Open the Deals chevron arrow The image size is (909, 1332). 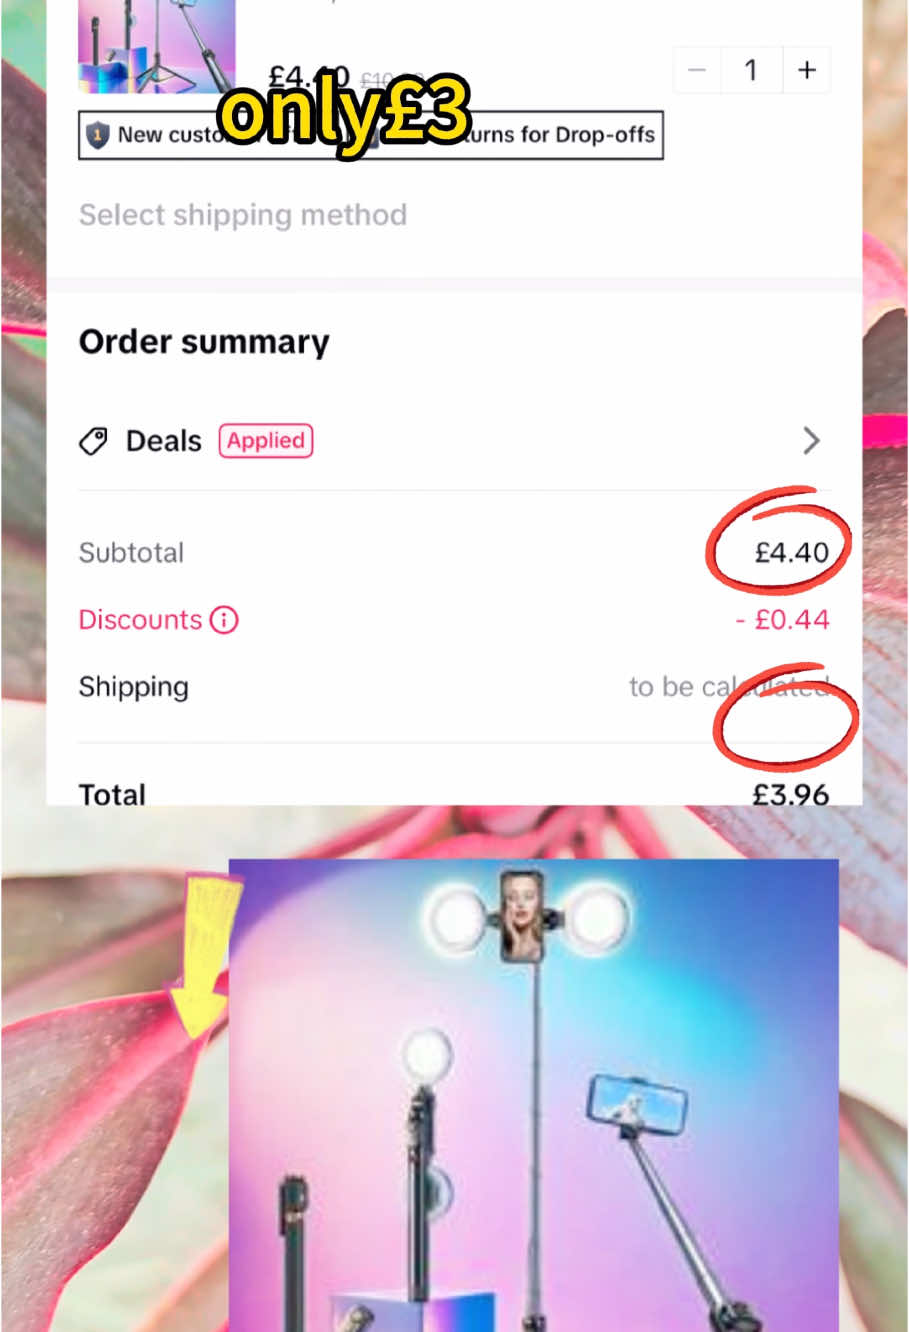pyautogui.click(x=811, y=441)
